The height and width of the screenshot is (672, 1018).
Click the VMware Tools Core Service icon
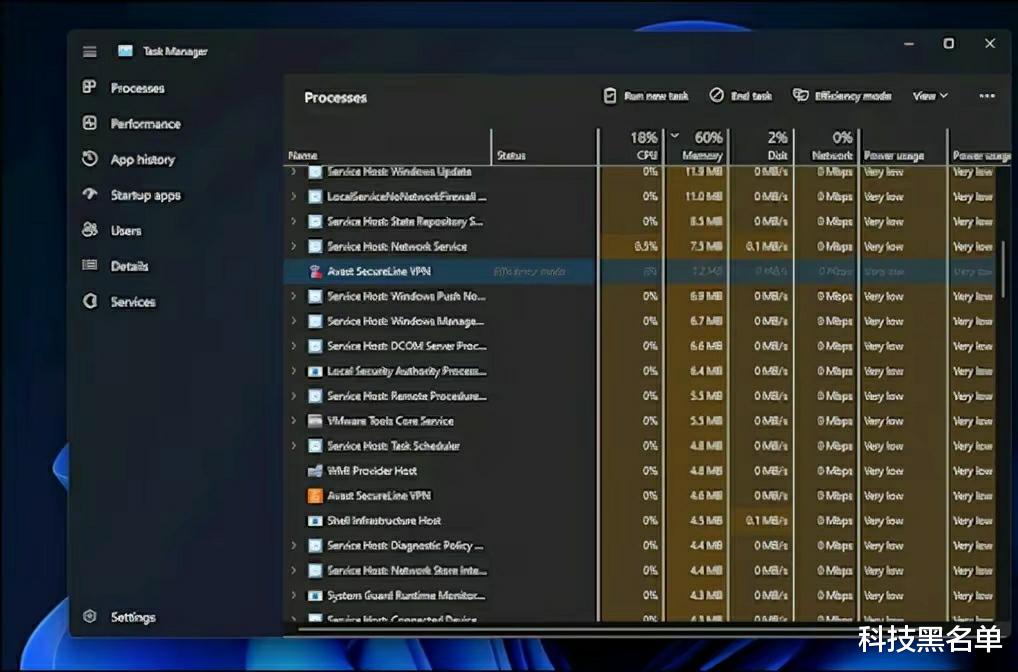point(315,421)
